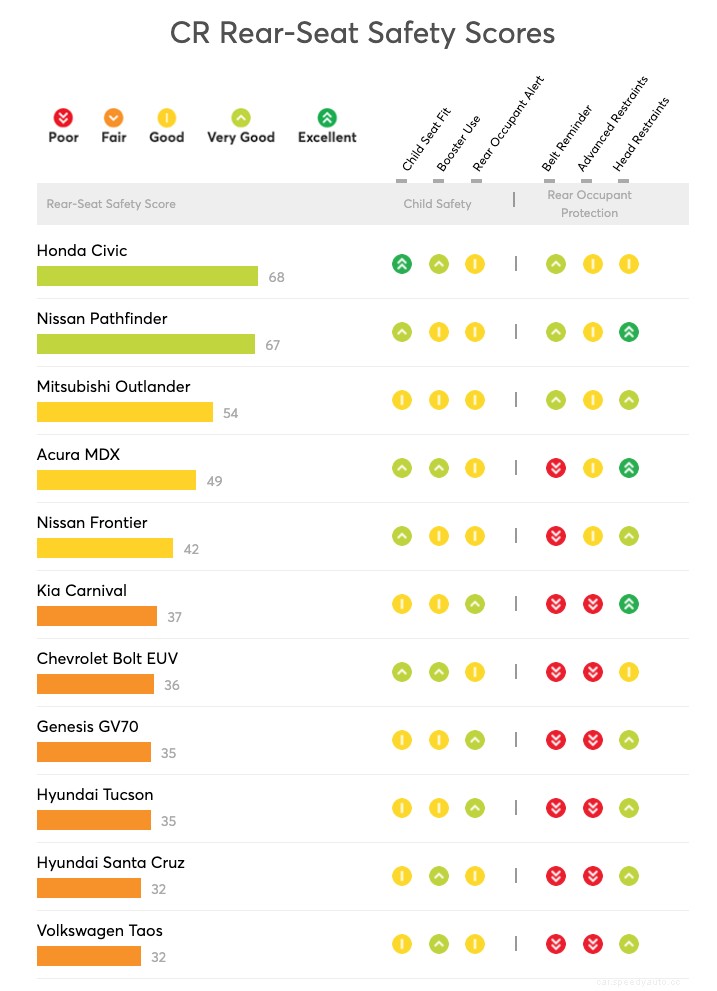Click the green Excellent legend icon
This screenshot has width=717, height=991.
tap(327, 118)
